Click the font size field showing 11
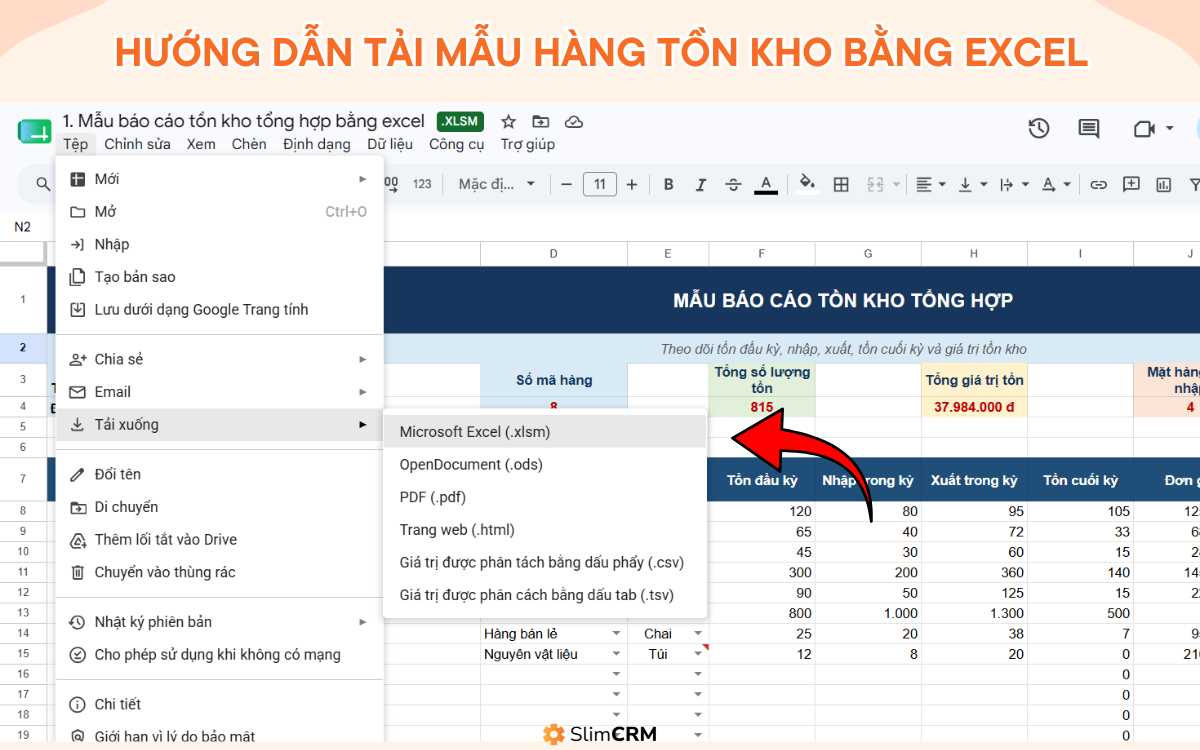The image size is (1200, 750). (599, 184)
